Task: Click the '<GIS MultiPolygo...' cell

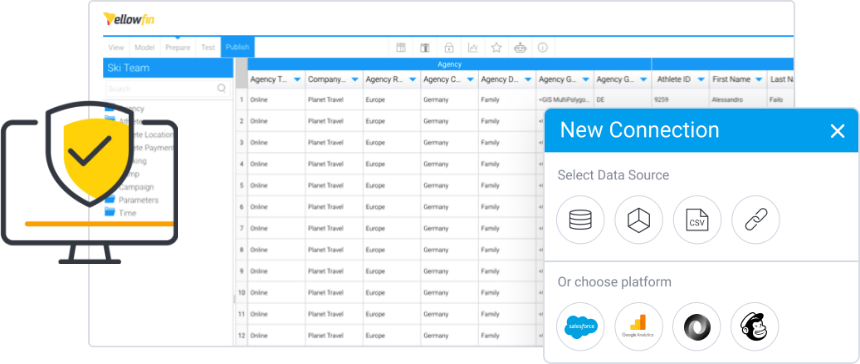Action: (565, 100)
